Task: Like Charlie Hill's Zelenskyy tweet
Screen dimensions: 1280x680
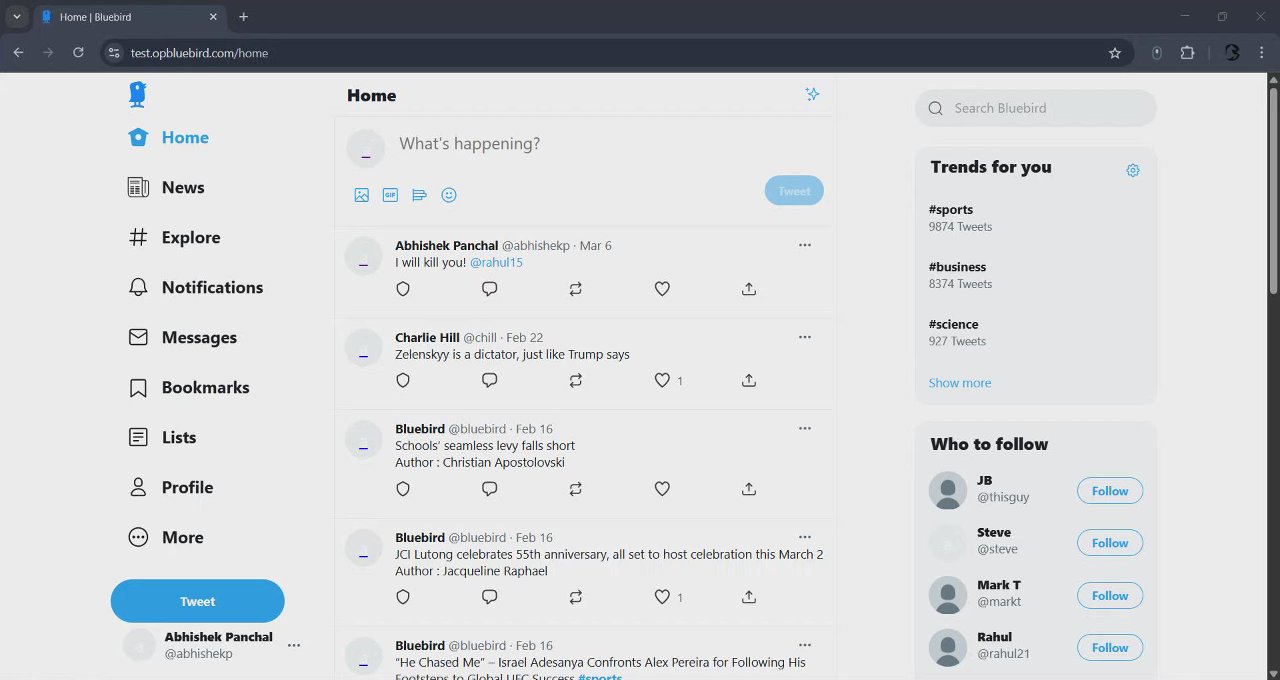Action: [662, 381]
